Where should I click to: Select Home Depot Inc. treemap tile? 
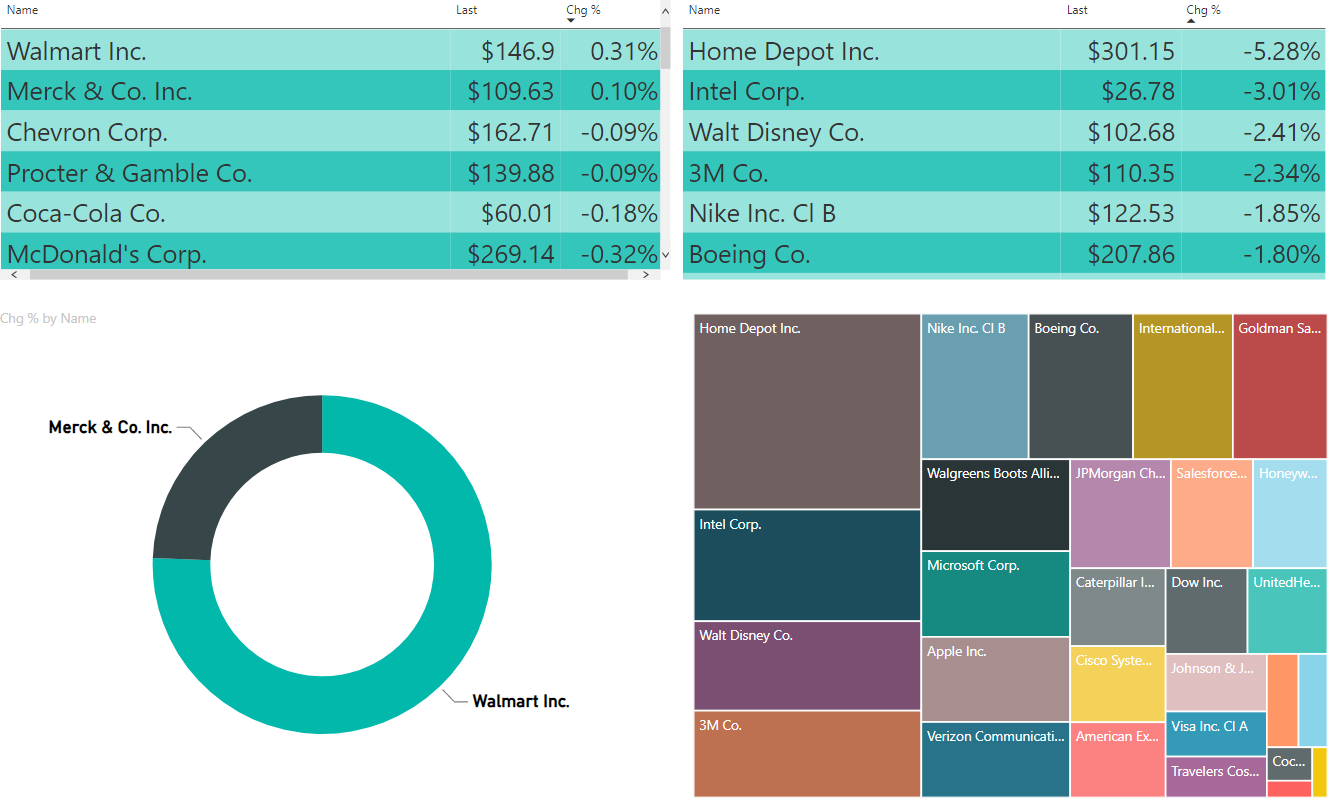pyautogui.click(x=807, y=411)
